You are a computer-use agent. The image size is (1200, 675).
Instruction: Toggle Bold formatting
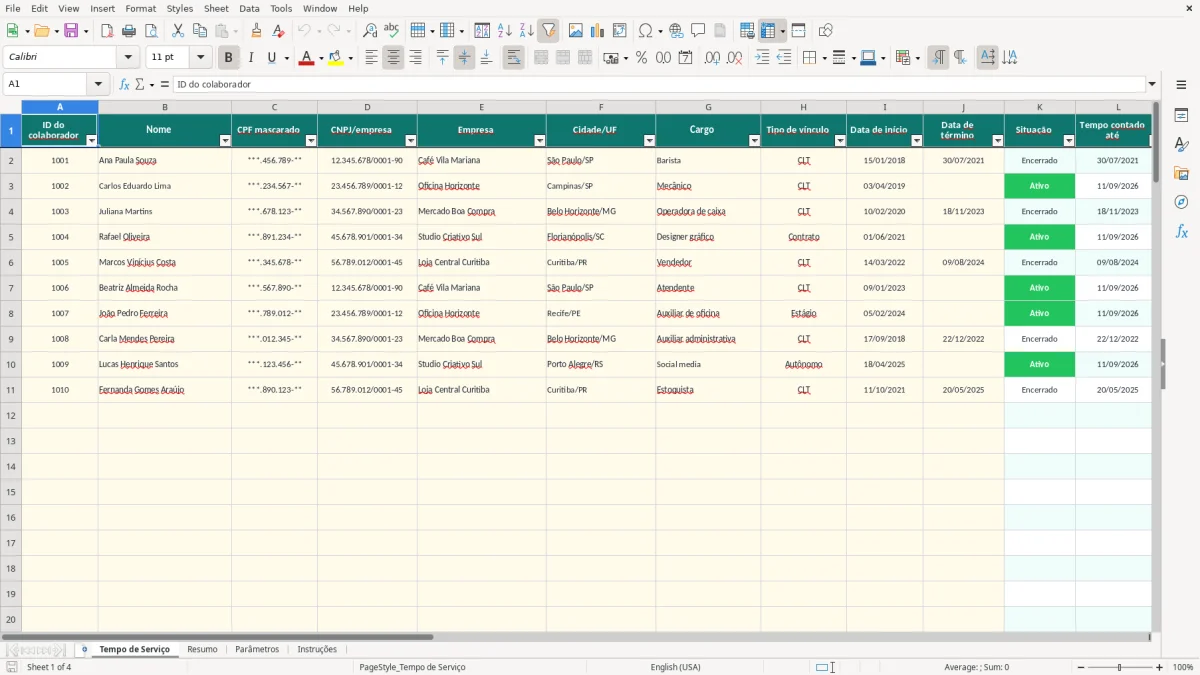coord(229,58)
